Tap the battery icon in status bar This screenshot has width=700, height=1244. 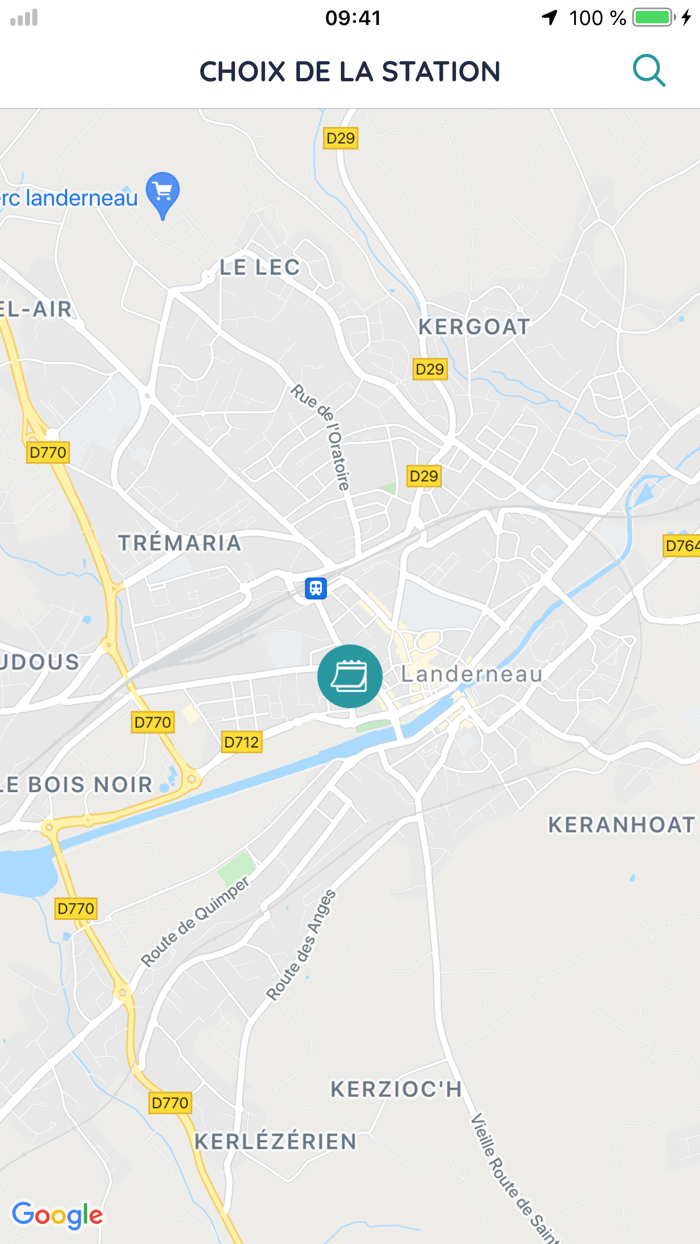[663, 18]
